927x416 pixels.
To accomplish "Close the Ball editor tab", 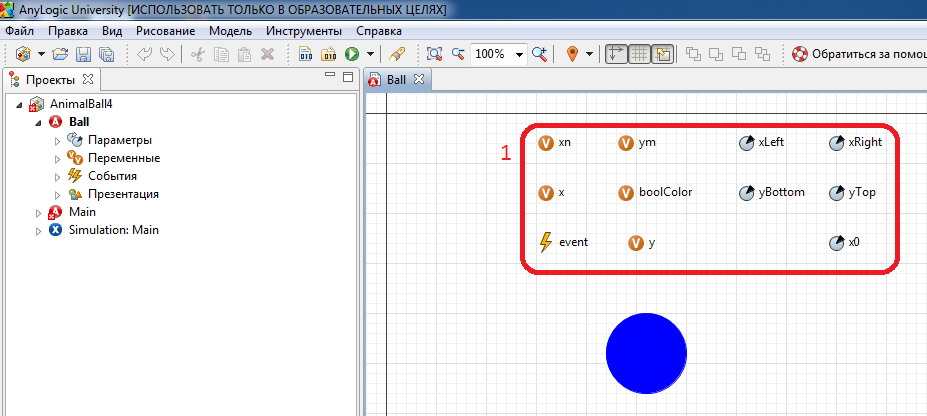I will point(419,79).
